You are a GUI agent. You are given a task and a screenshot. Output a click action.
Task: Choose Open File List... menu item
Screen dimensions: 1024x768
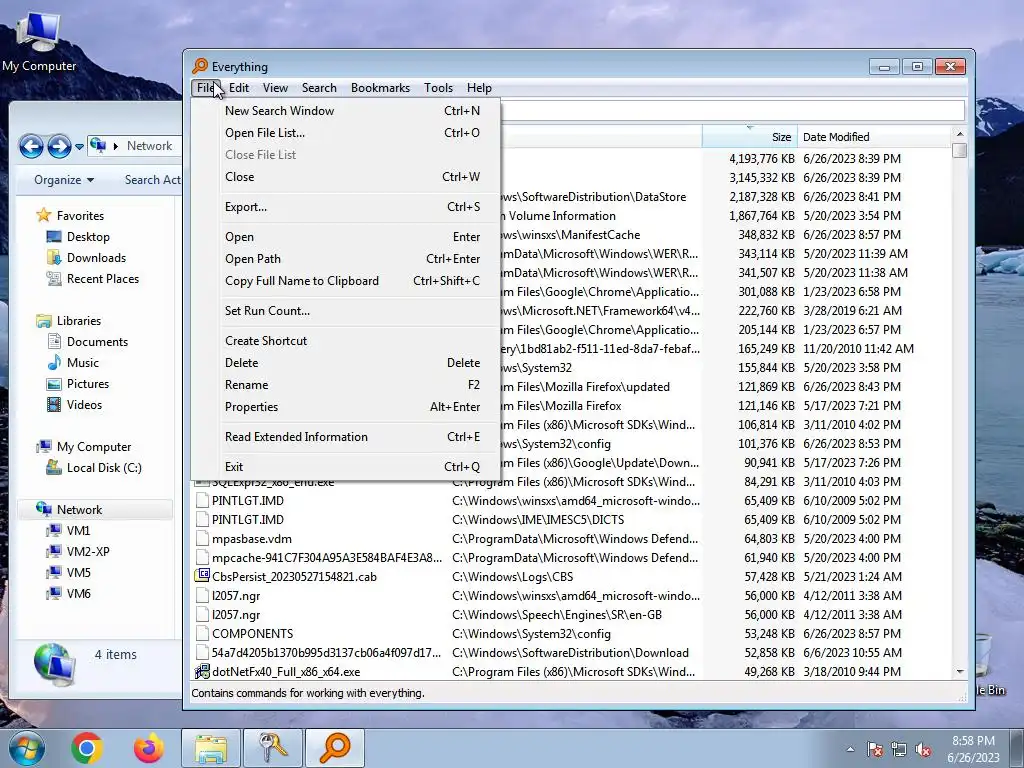(346, 133)
